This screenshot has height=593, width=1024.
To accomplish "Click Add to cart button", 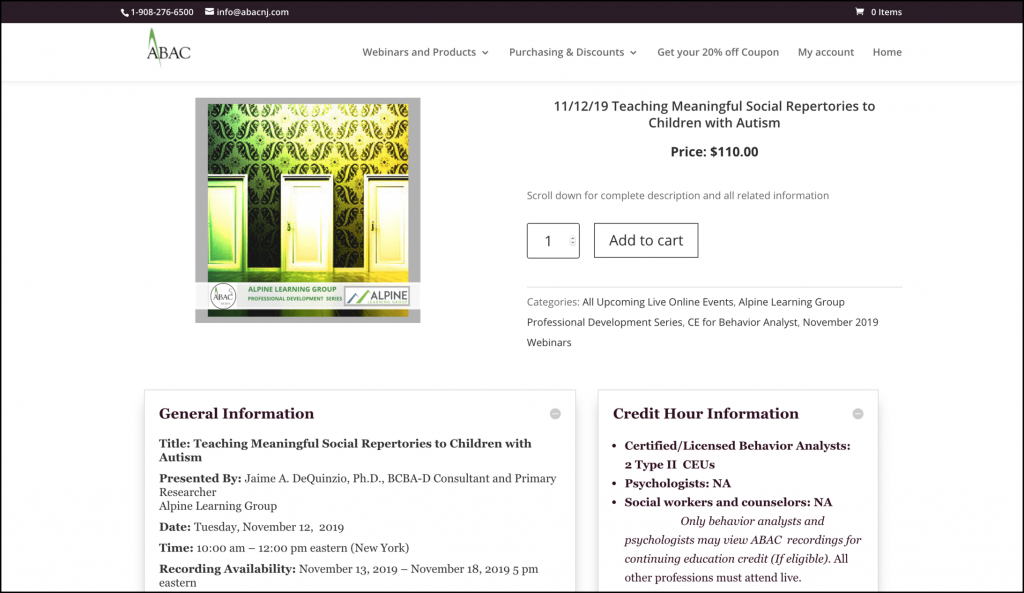I will click(645, 240).
